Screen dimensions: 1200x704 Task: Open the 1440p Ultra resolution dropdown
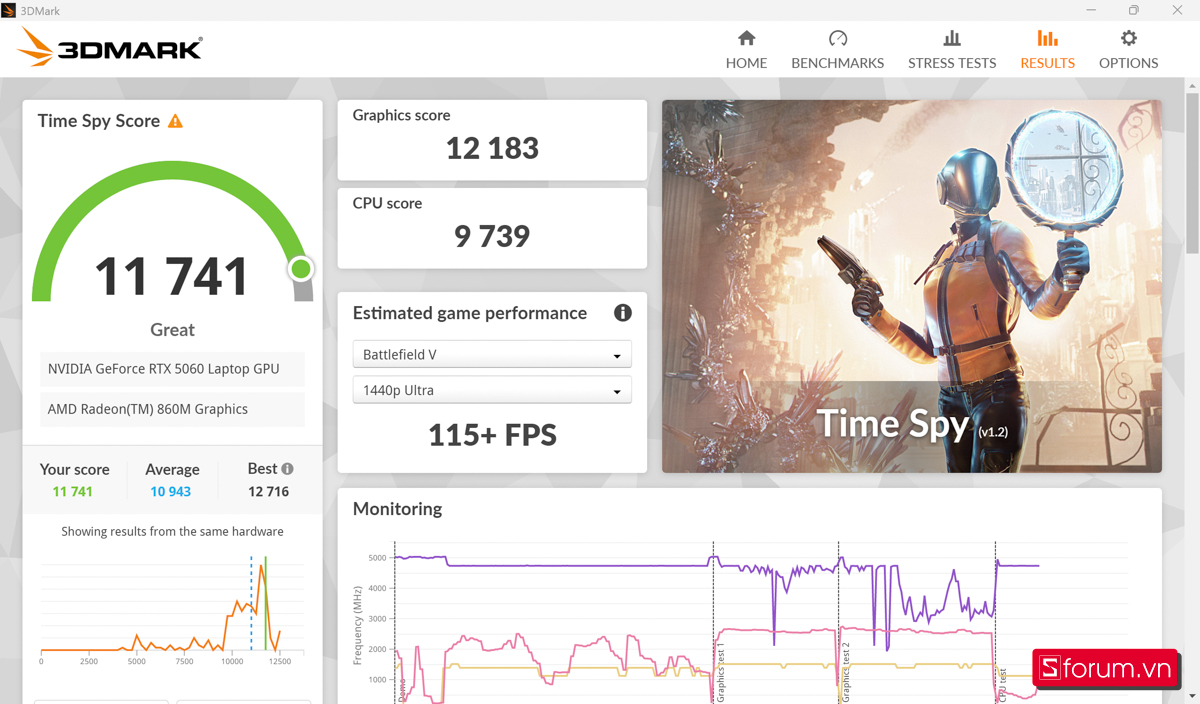point(492,390)
